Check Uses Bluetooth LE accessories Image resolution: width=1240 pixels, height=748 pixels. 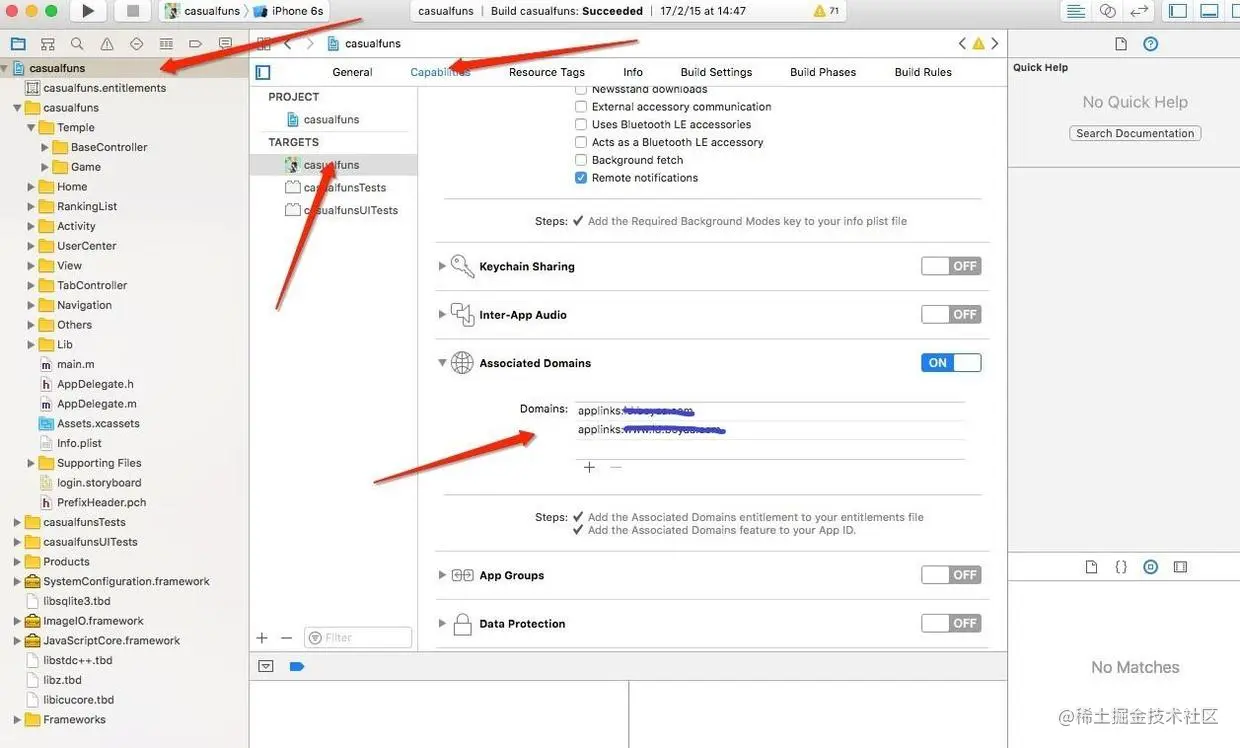click(x=581, y=124)
